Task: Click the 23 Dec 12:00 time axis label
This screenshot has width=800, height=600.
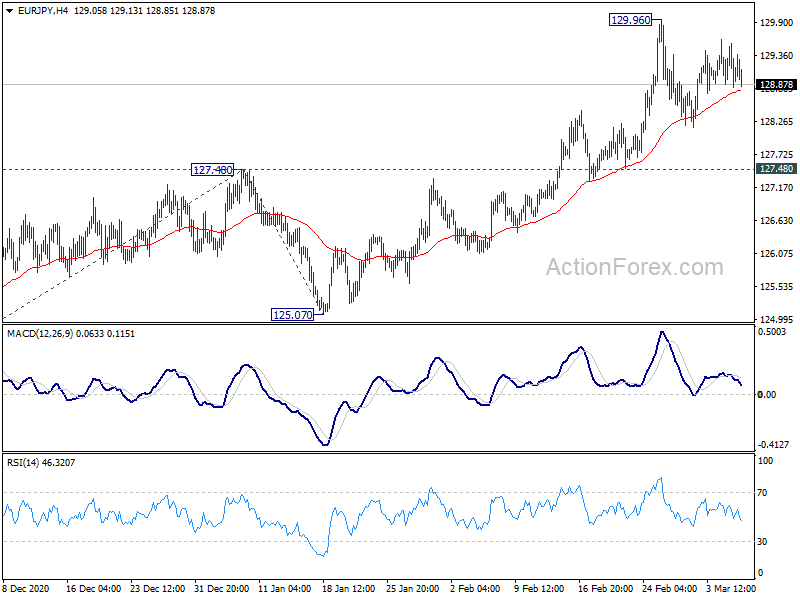Action: click(x=158, y=588)
